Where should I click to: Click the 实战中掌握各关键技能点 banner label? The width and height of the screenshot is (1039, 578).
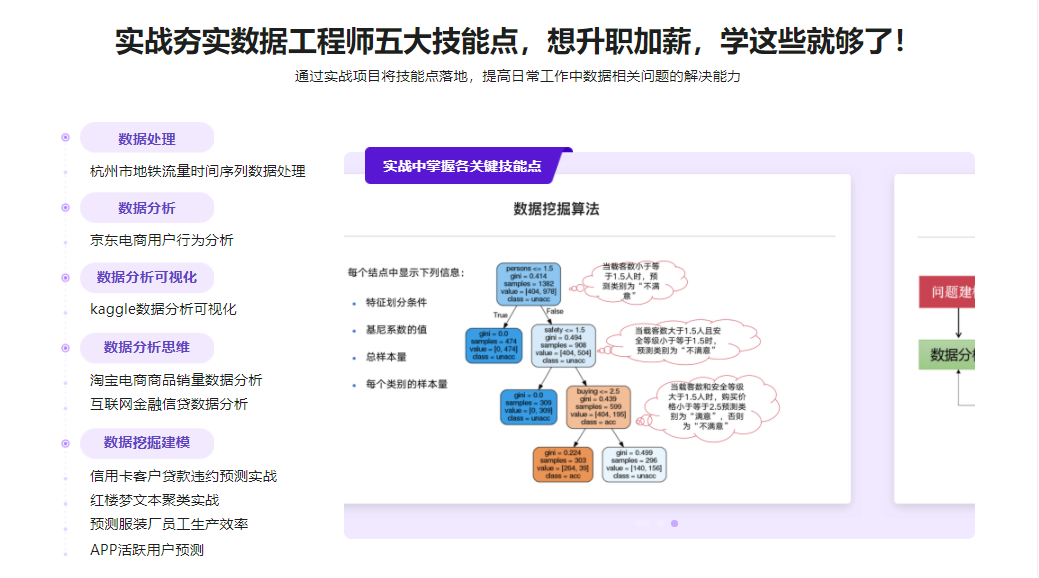tap(462, 166)
